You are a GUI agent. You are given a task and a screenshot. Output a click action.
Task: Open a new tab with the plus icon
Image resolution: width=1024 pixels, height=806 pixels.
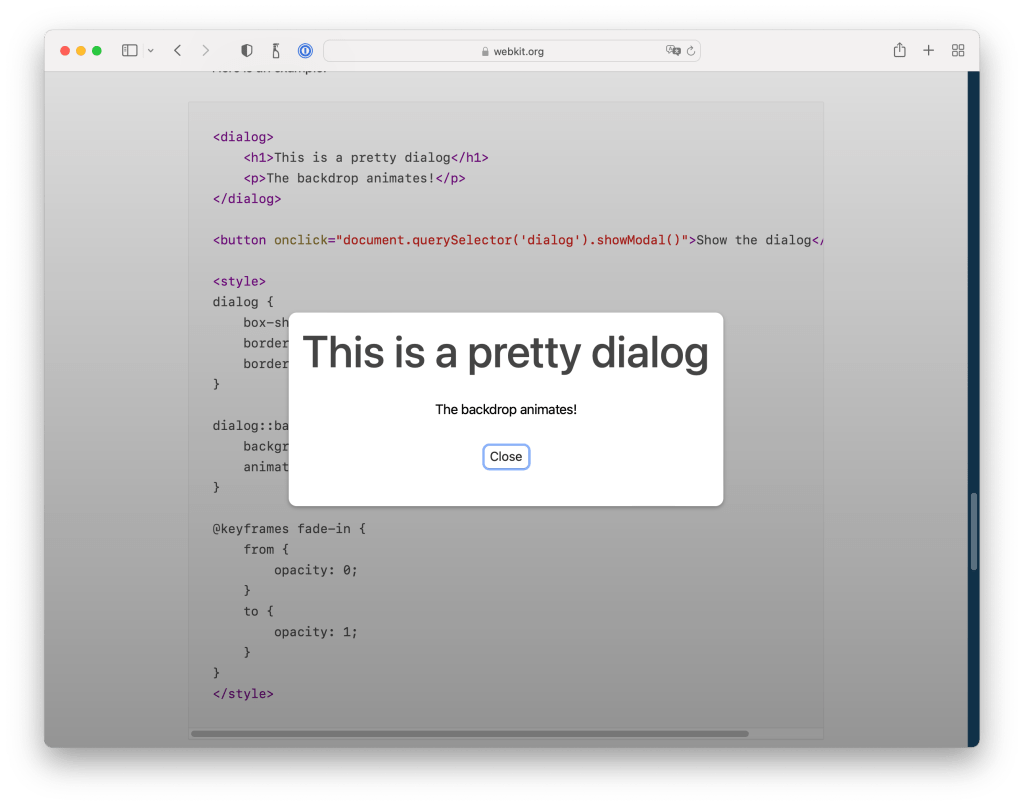click(x=928, y=50)
